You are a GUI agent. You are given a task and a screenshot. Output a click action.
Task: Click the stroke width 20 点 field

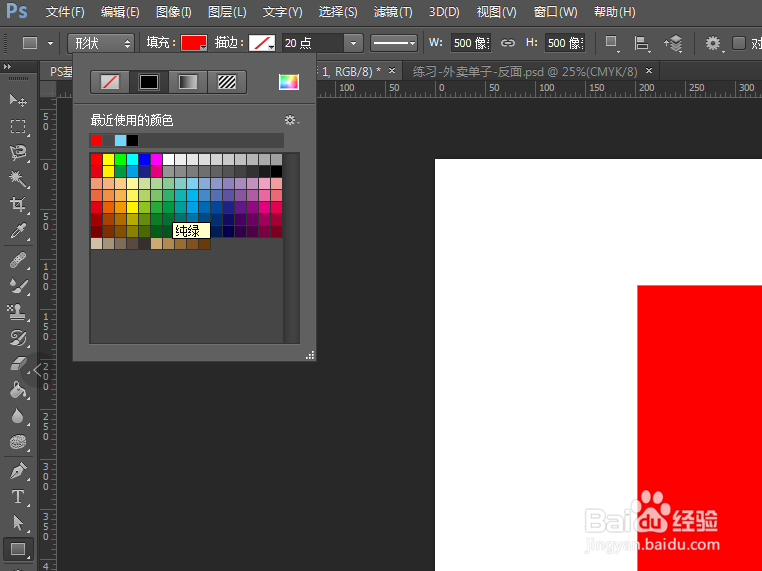click(313, 43)
